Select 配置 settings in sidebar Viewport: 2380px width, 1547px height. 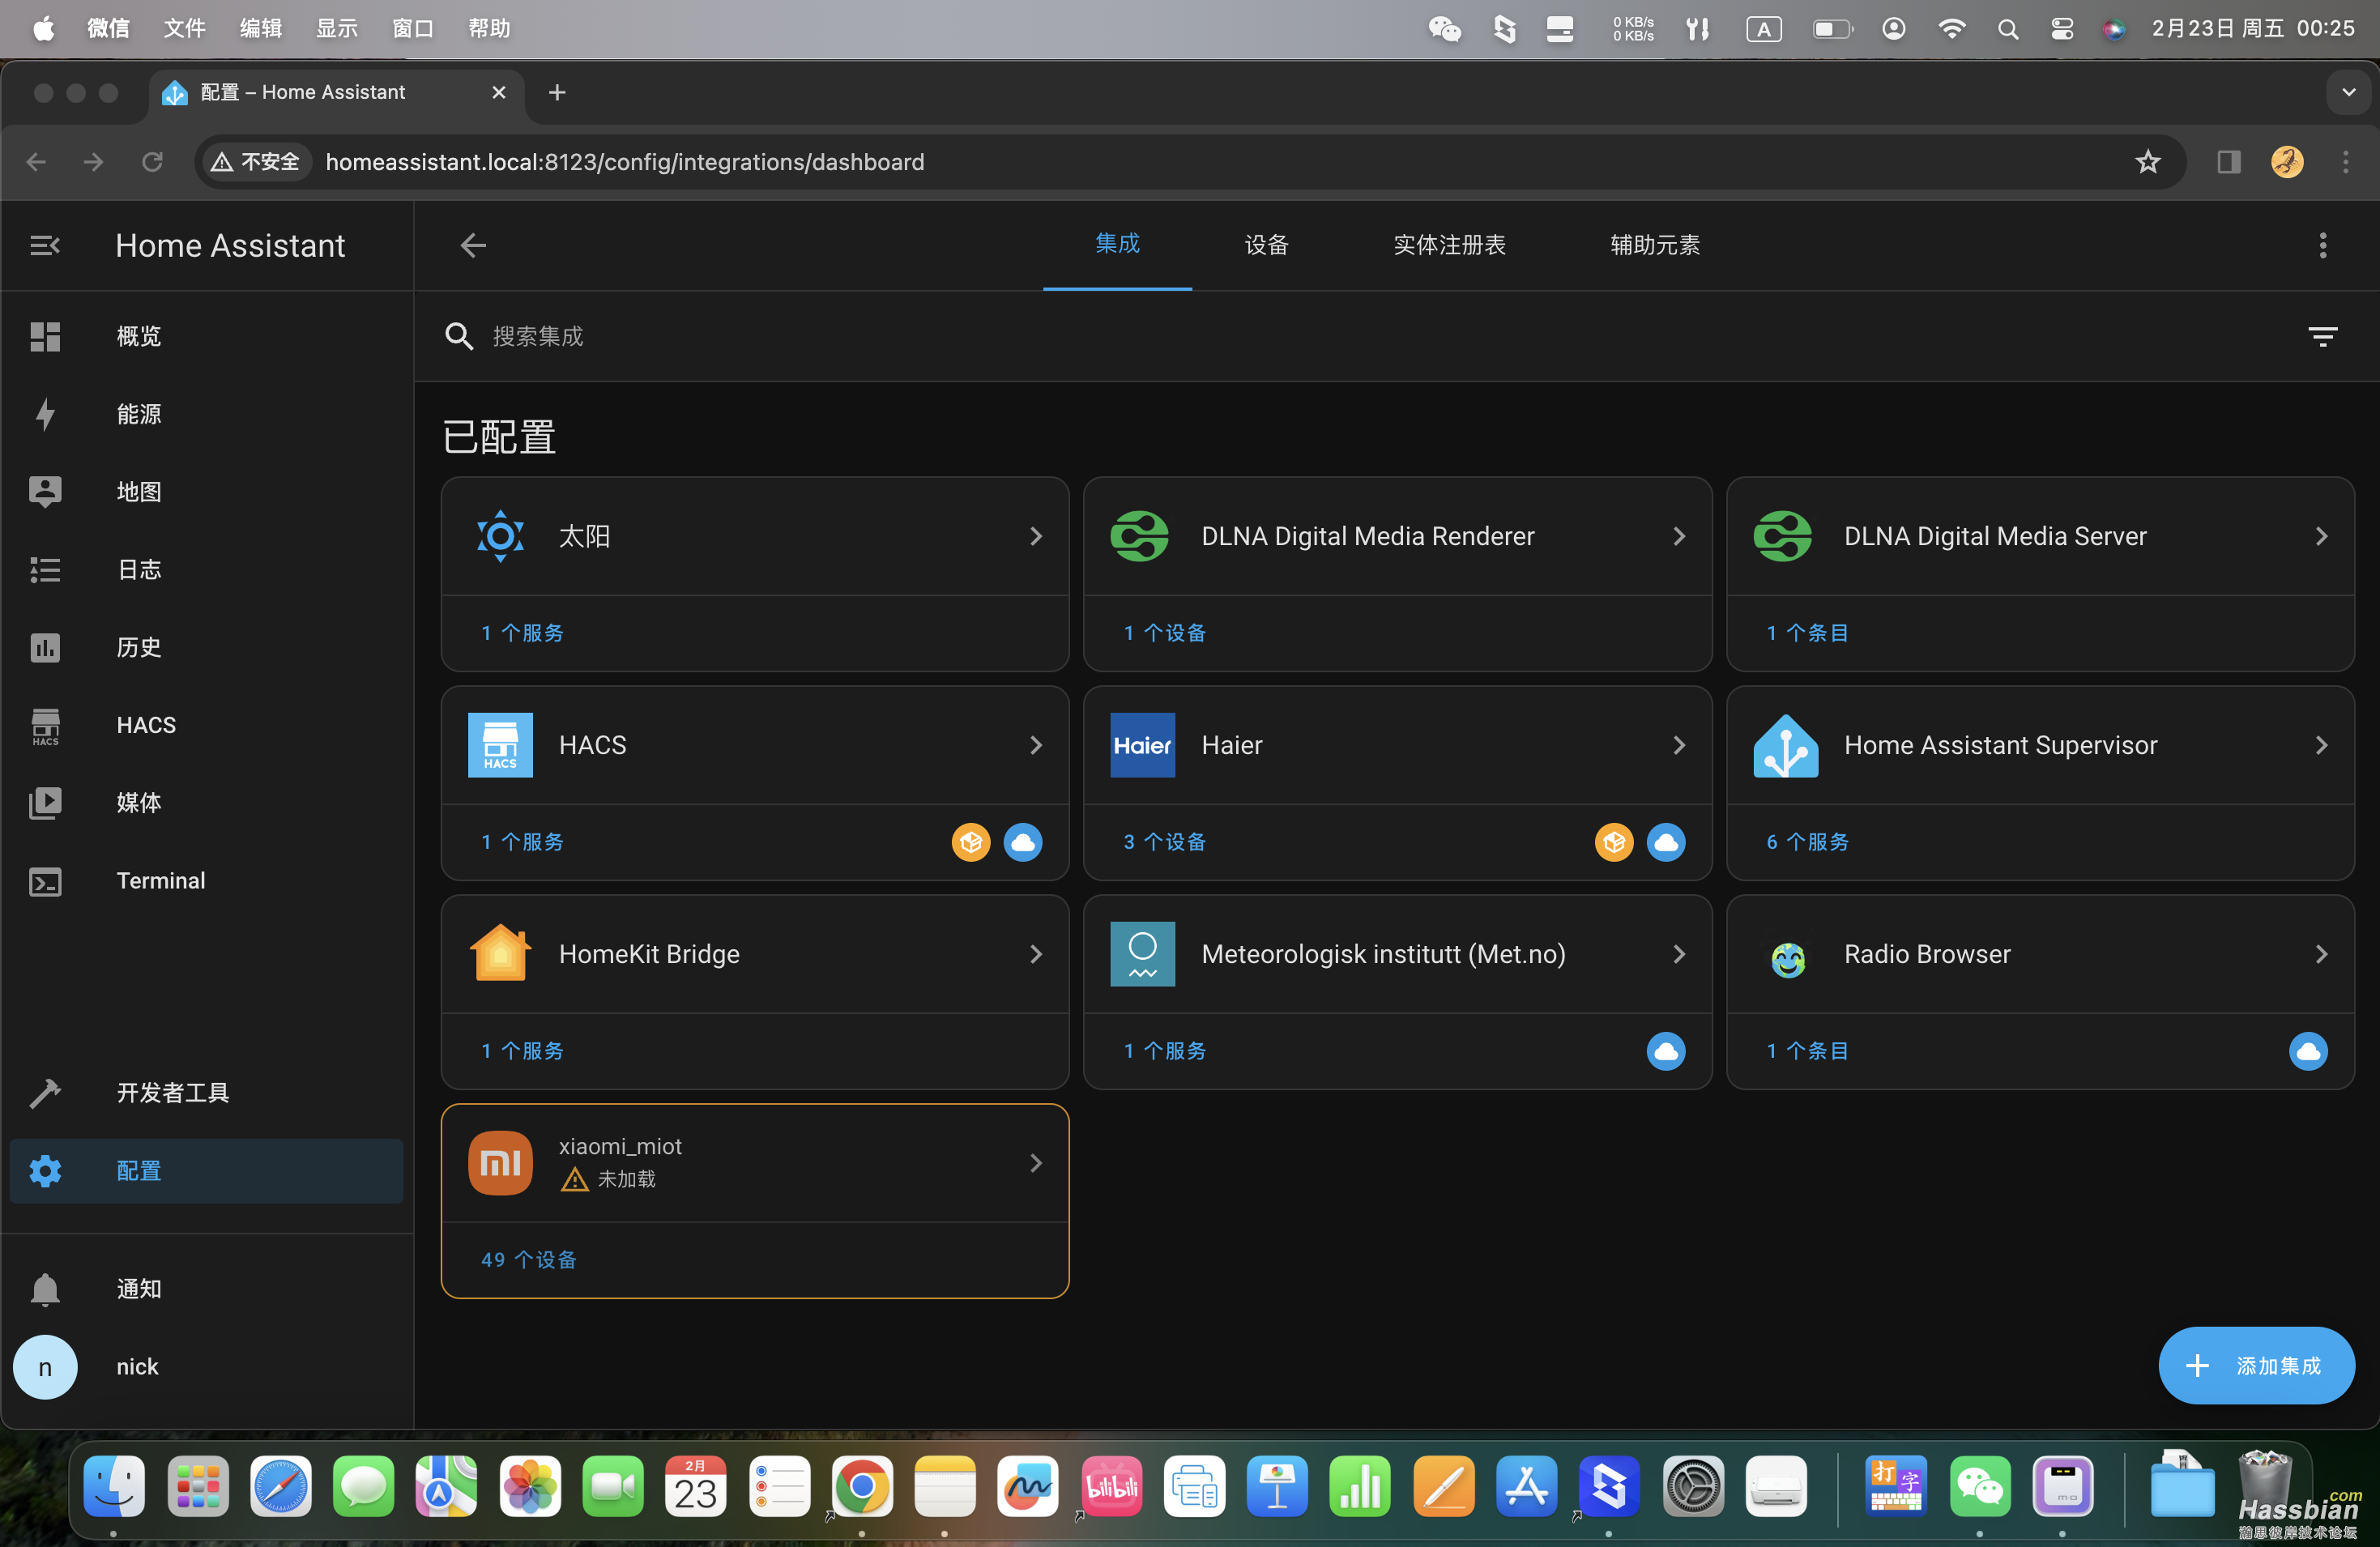coord(206,1171)
